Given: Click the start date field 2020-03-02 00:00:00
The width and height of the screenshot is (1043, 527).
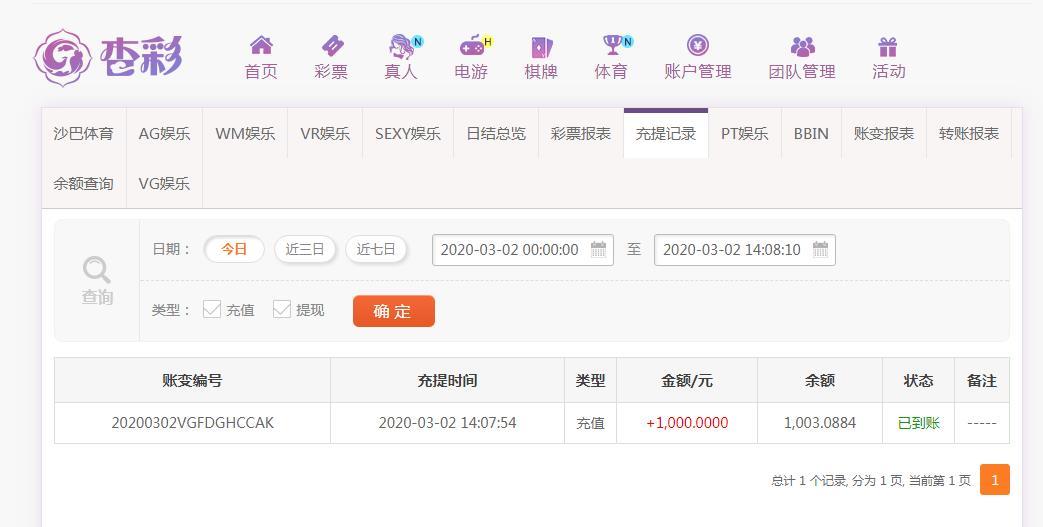Looking at the screenshot, I should [523, 250].
